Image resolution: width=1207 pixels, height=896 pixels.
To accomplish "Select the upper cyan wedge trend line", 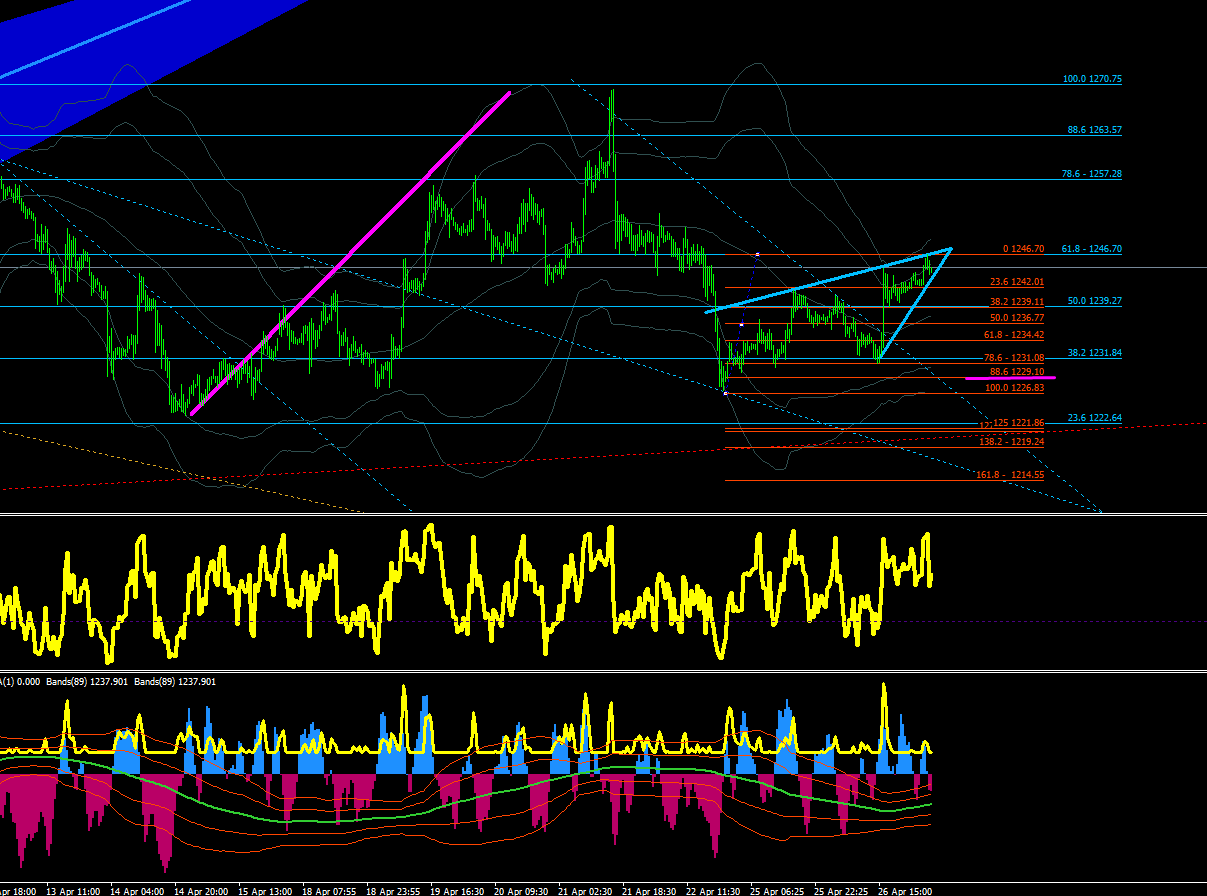I will [x=828, y=279].
